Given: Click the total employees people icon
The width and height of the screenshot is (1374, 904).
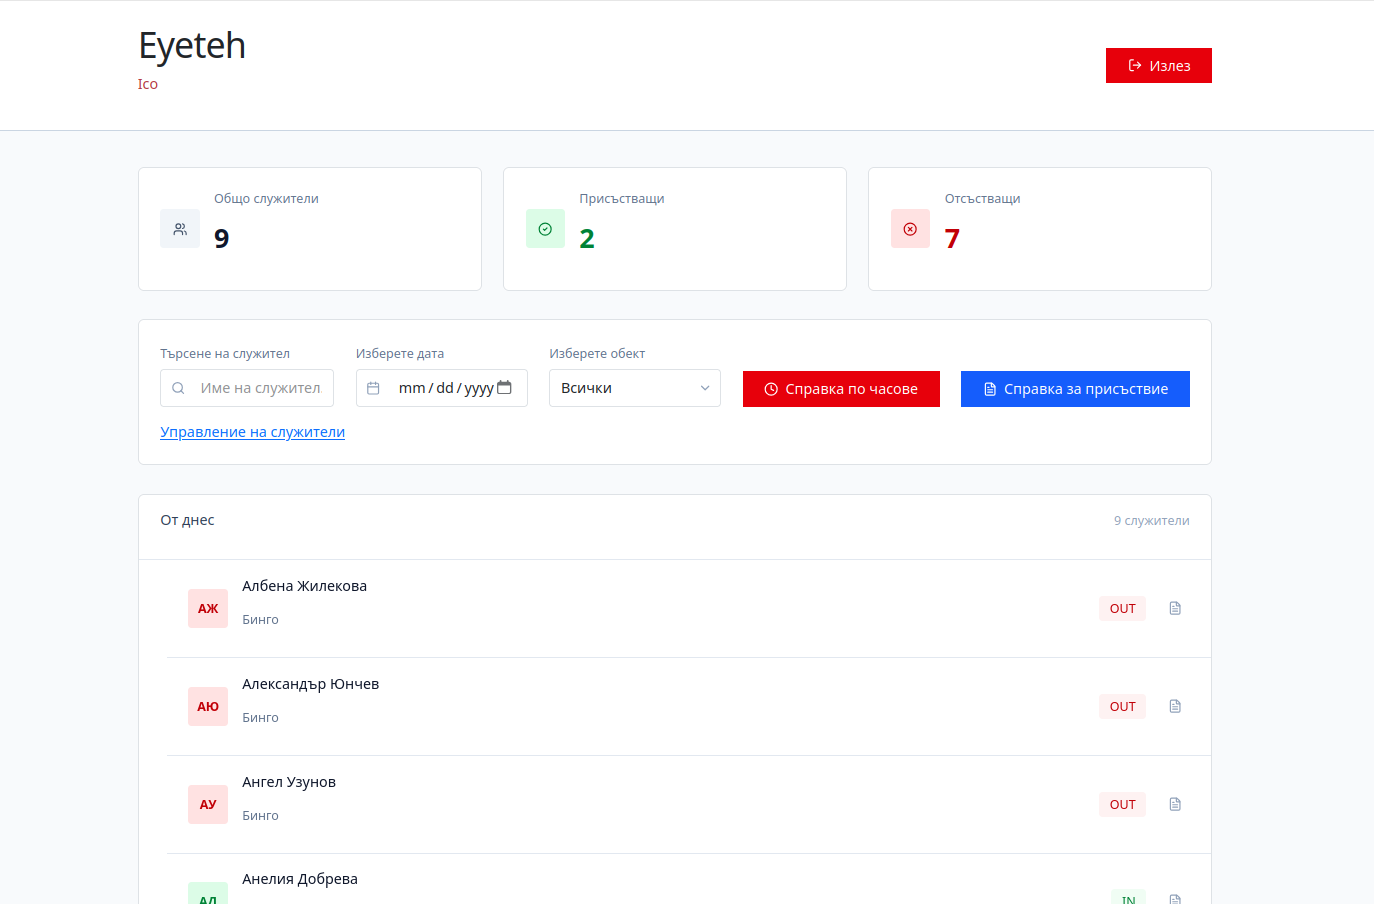Looking at the screenshot, I should pos(180,229).
